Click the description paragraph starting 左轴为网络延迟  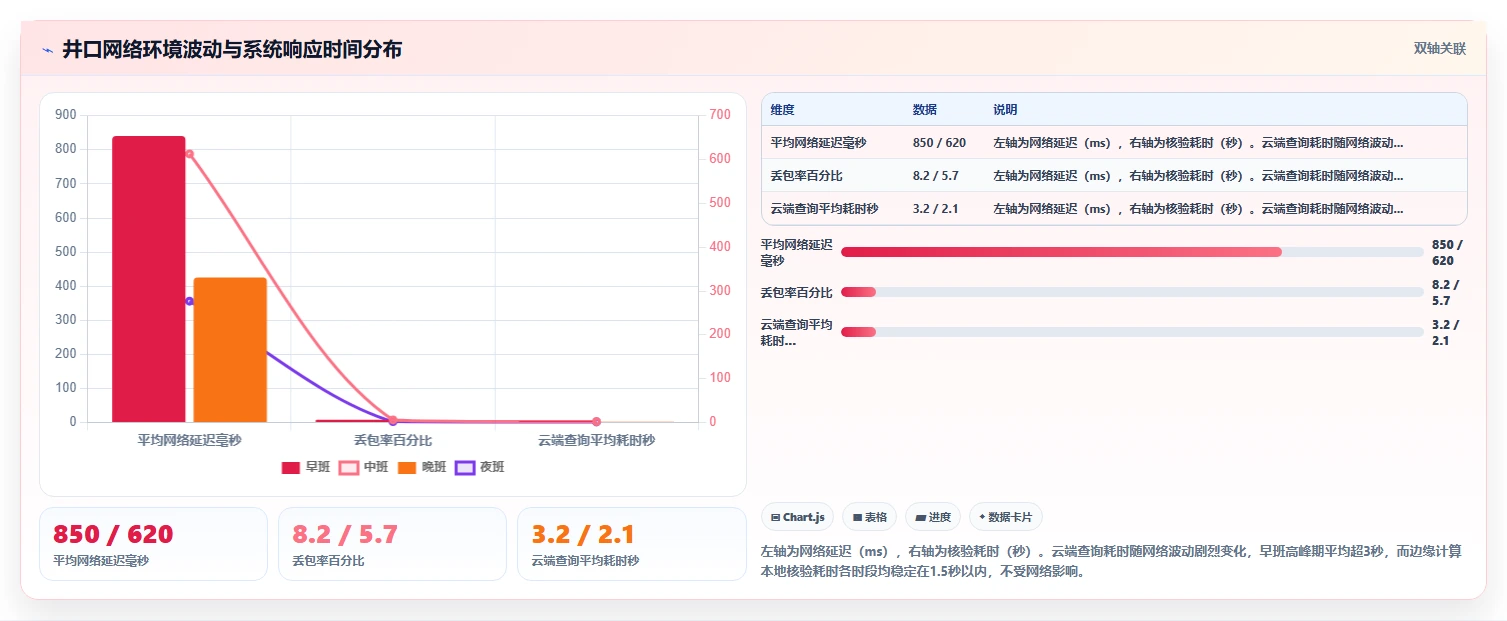click(x=1112, y=561)
